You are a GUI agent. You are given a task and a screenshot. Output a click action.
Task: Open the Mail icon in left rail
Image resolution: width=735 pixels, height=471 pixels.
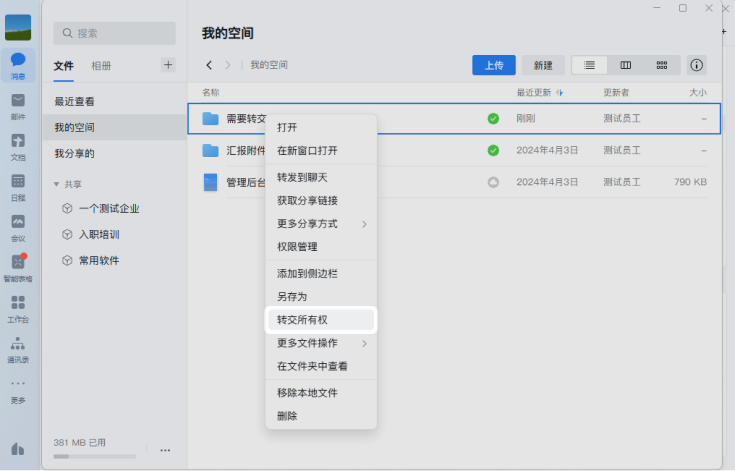tap(18, 106)
